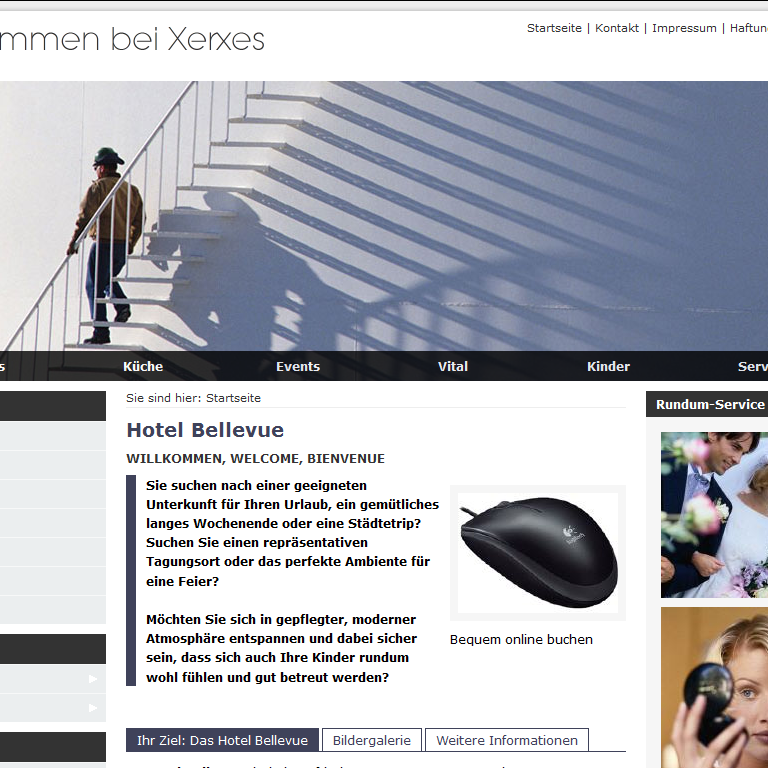The image size is (768, 768).
Task: Switch to the Weitere Informationen tab
Action: [507, 740]
